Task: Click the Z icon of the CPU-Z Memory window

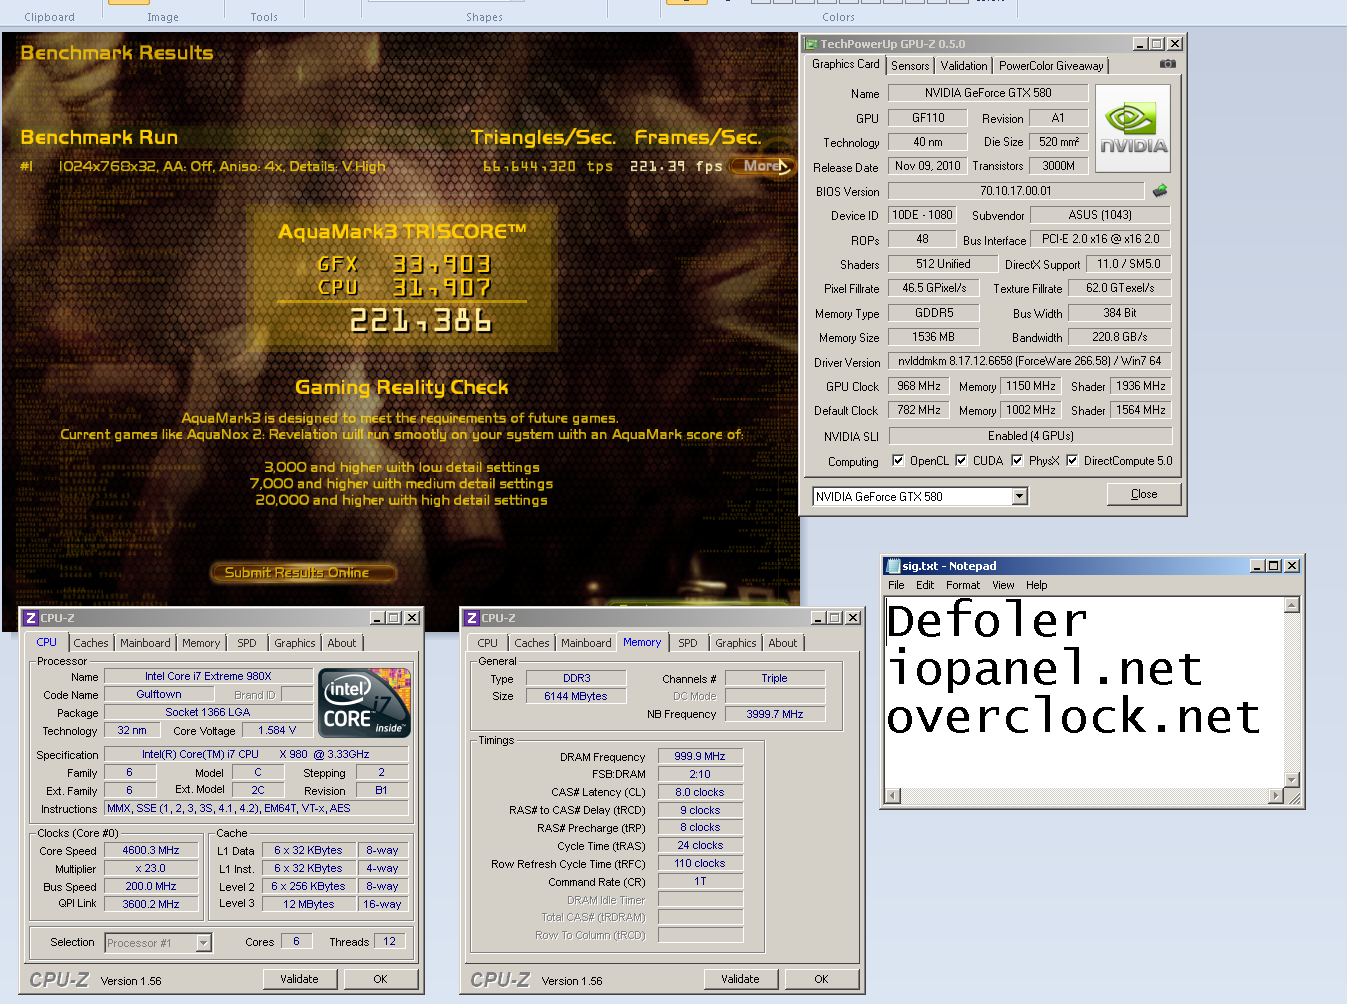Action: (x=472, y=618)
